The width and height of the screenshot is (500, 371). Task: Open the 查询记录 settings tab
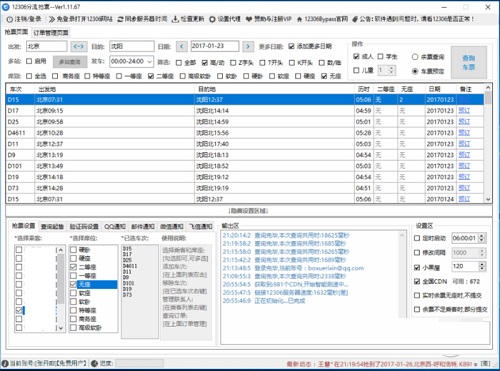[52, 227]
